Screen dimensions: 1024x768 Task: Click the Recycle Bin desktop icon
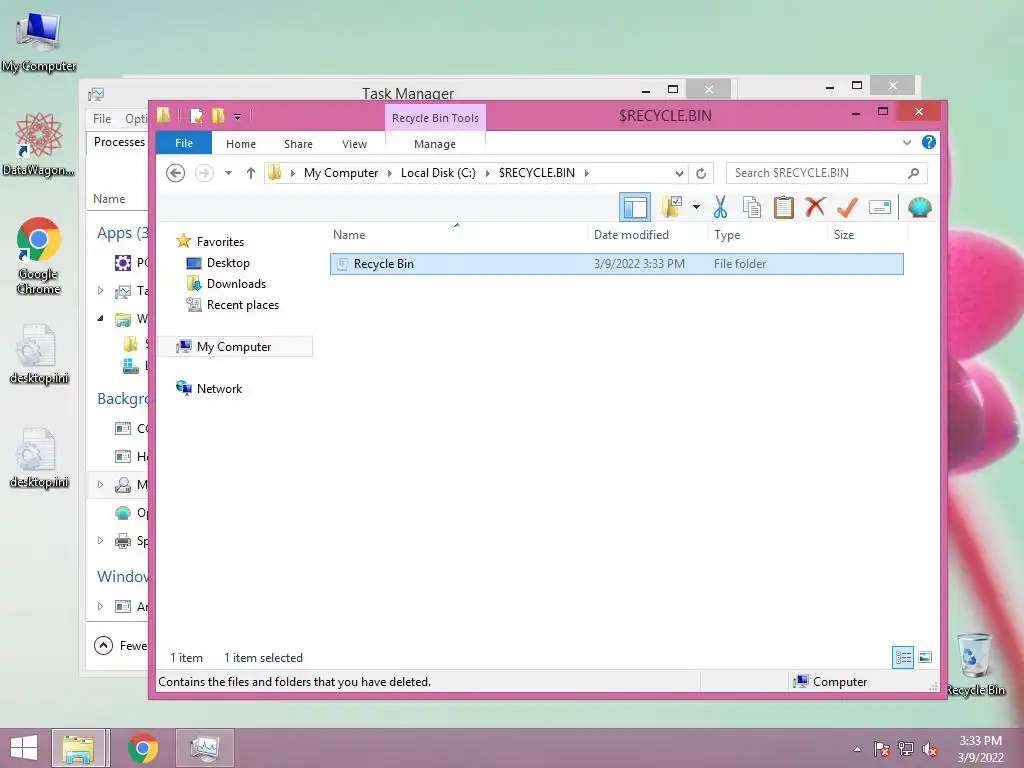pyautogui.click(x=975, y=664)
